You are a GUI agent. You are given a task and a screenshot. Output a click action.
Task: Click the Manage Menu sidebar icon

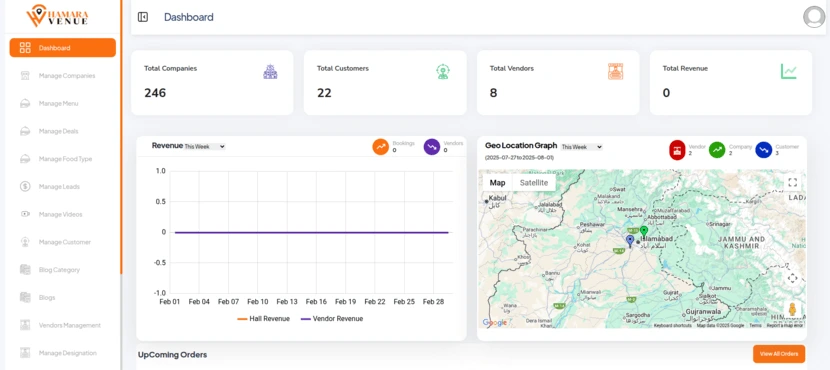click(25, 103)
